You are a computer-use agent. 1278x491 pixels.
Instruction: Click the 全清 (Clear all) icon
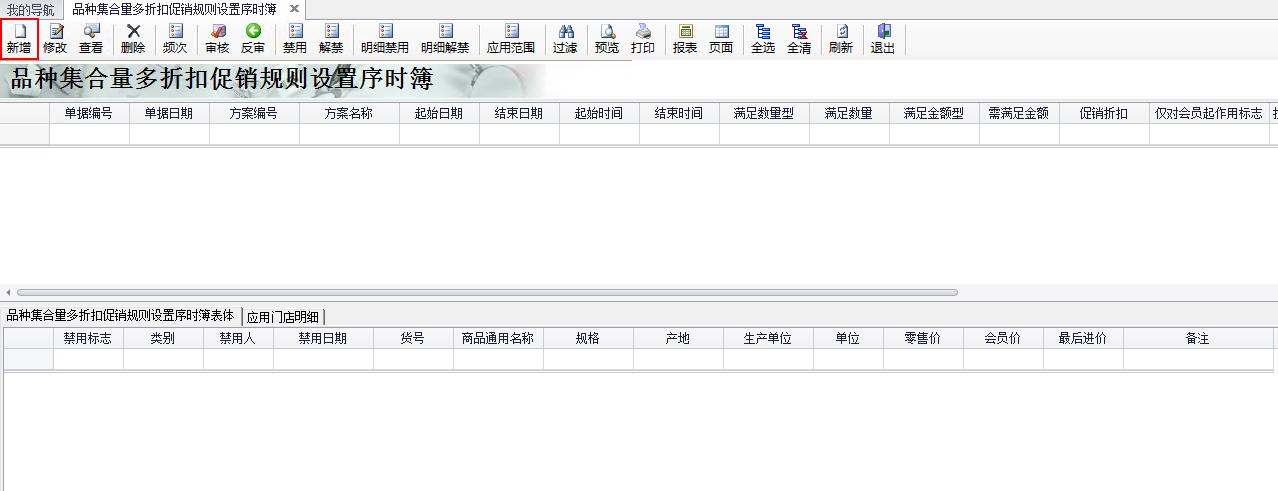click(799, 39)
